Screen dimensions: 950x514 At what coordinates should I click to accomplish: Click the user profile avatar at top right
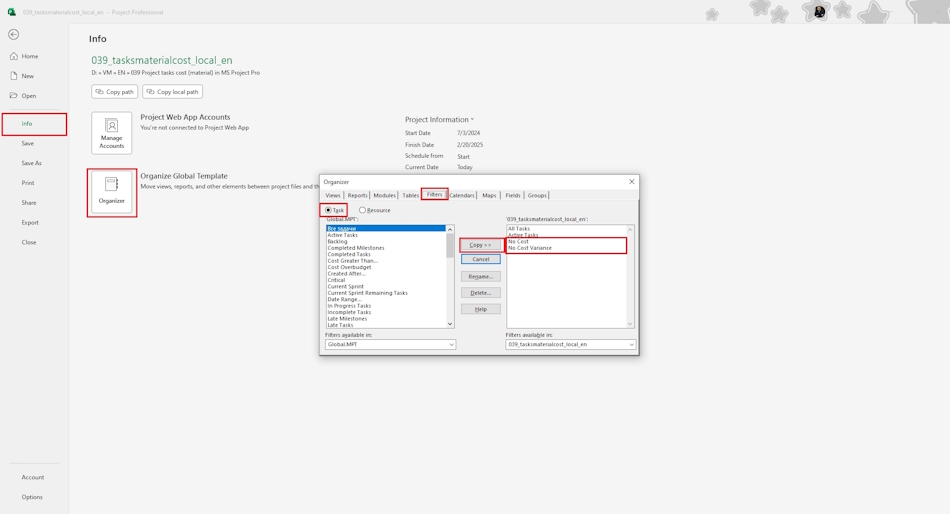click(x=819, y=12)
